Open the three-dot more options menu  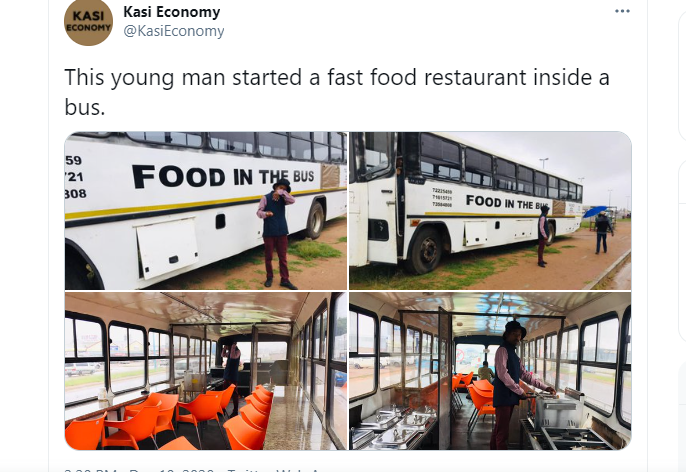pos(622,11)
